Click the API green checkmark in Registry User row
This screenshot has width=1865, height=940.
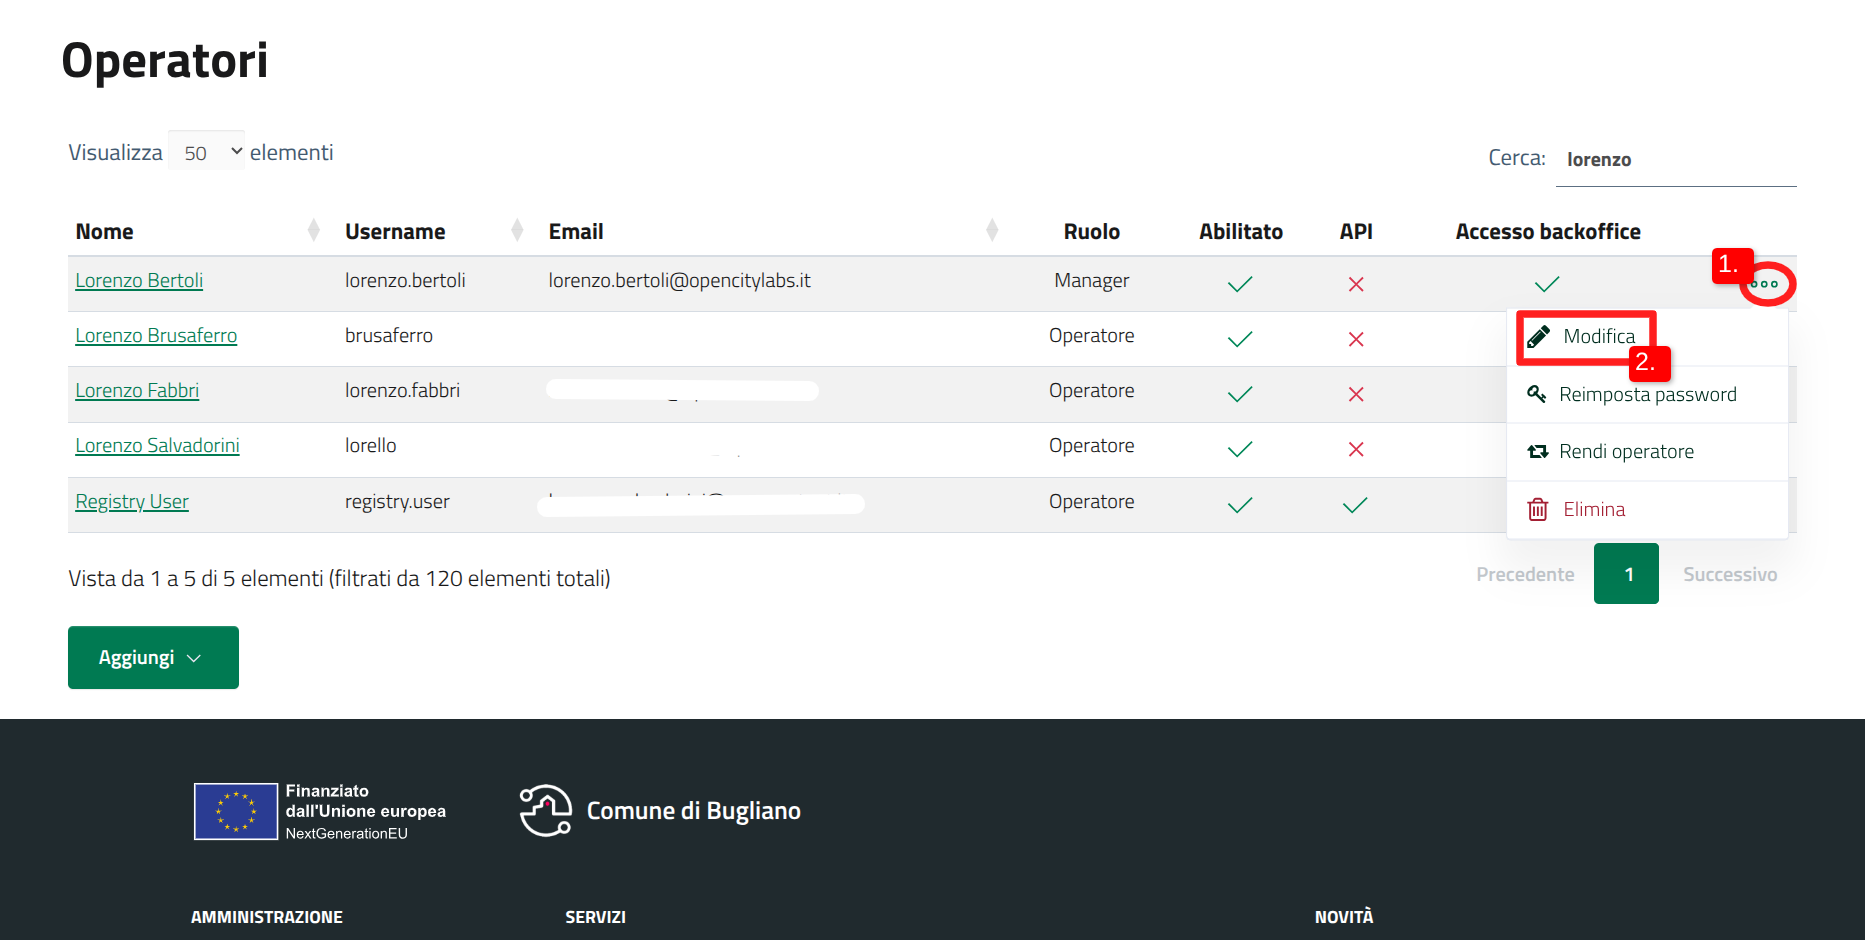1355,505
